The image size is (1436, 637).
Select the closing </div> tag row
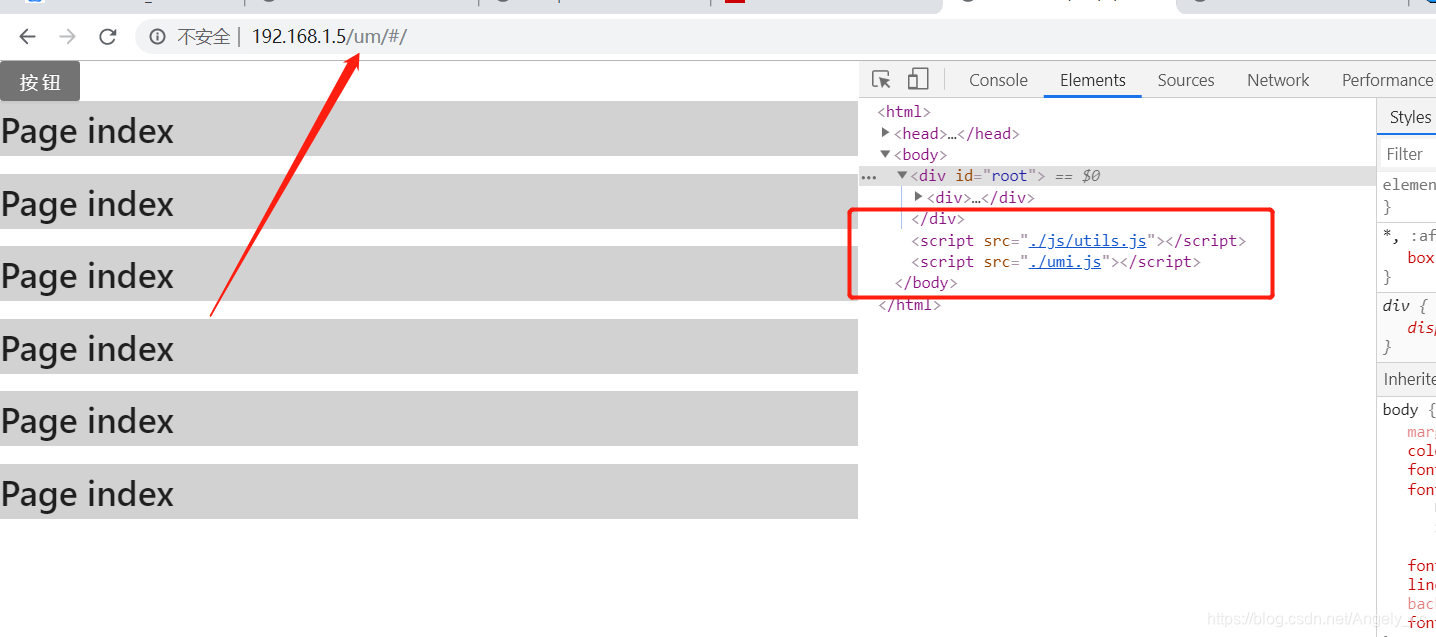click(x=937, y=218)
